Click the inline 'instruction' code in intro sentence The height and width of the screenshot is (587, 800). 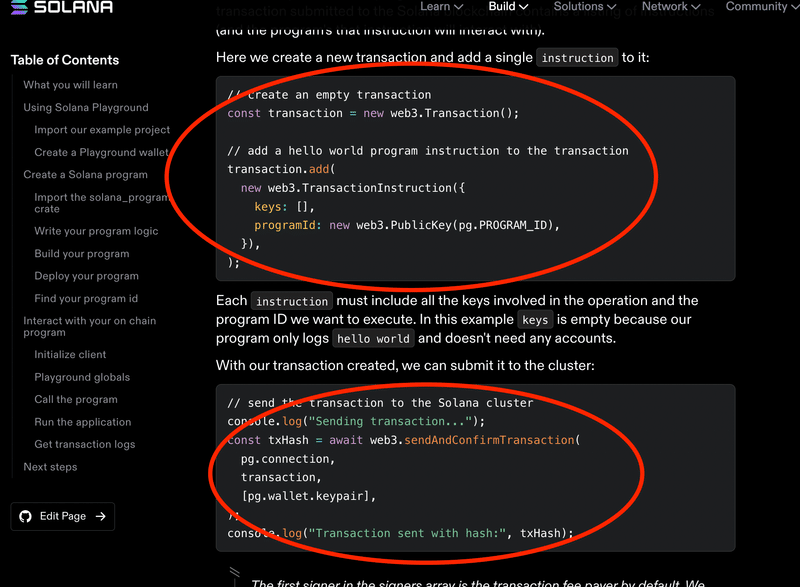tap(577, 58)
